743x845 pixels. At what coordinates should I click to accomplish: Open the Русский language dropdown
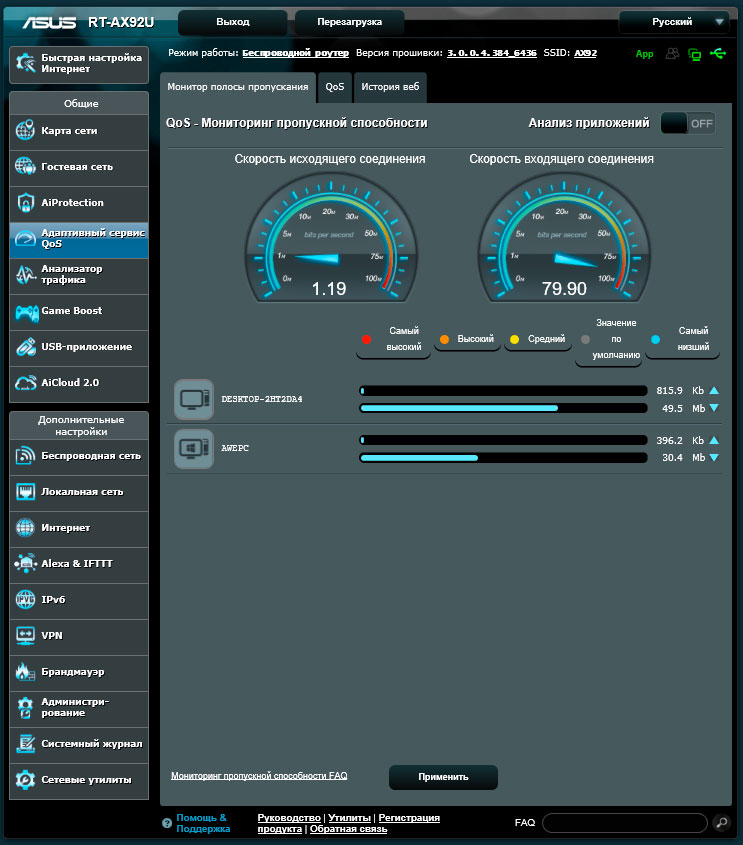pos(674,22)
